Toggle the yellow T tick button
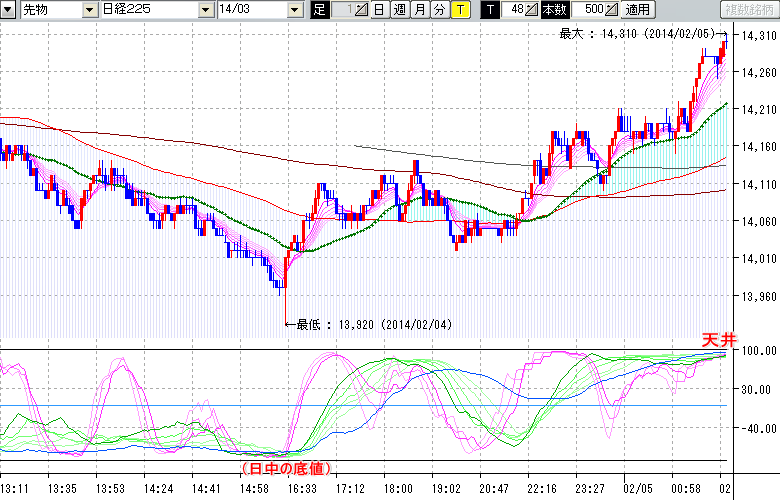The width and height of the screenshot is (780, 500). pyautogui.click(x=460, y=9)
